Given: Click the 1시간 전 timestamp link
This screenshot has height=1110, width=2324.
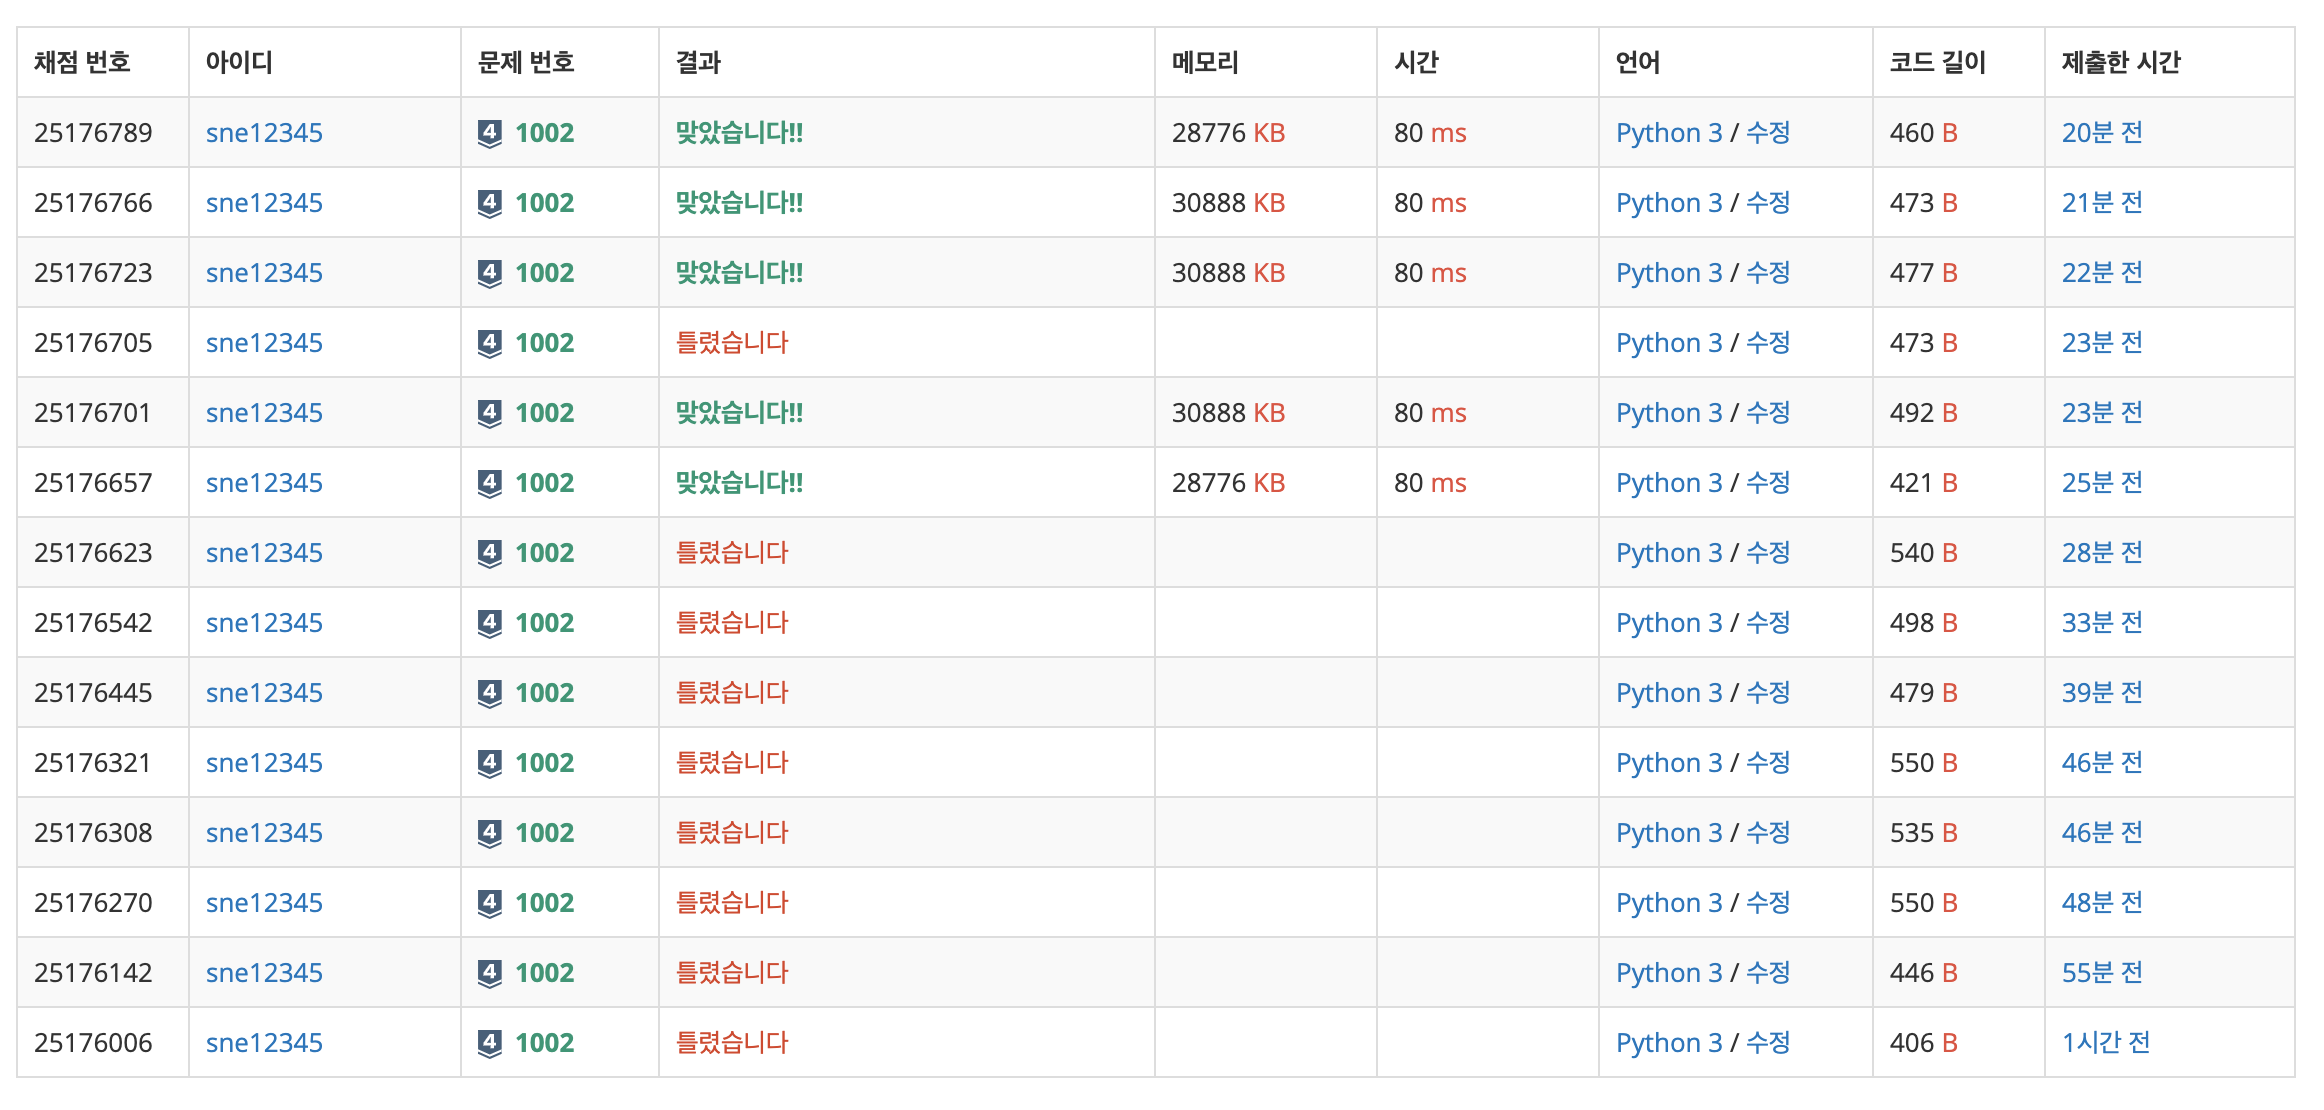Looking at the screenshot, I should pyautogui.click(x=2105, y=1043).
